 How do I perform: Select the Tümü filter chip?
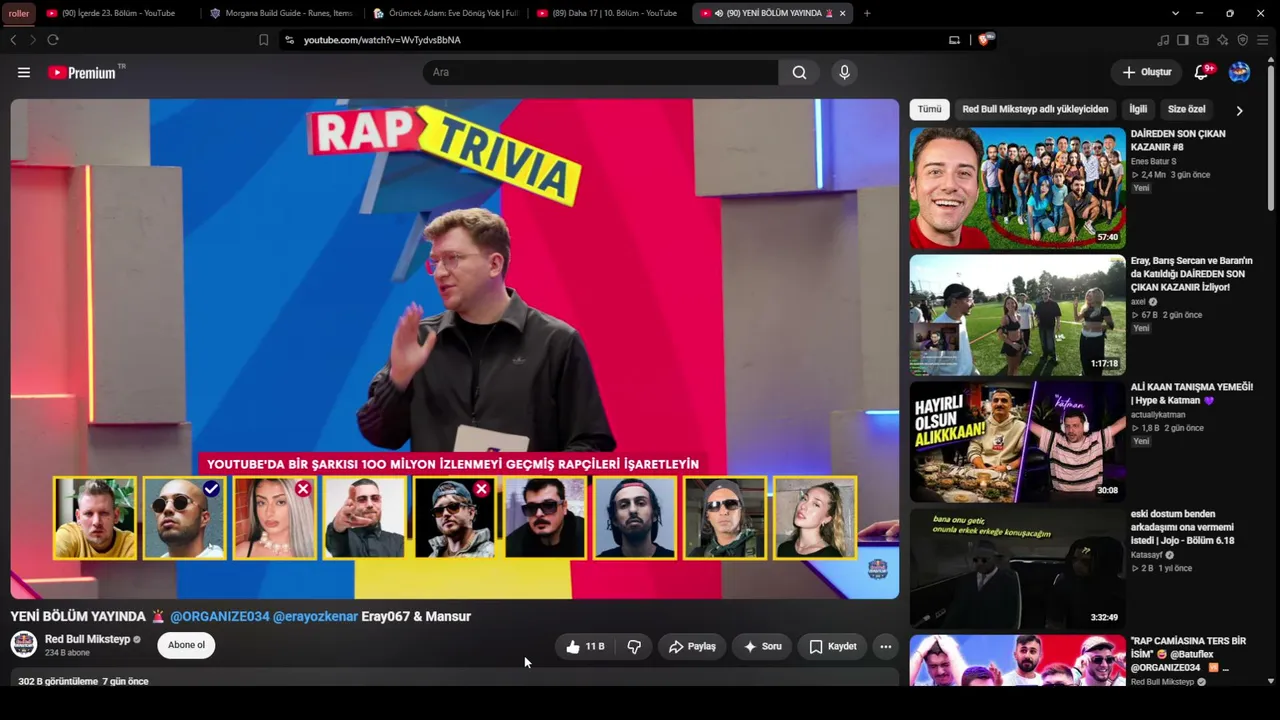click(x=929, y=109)
